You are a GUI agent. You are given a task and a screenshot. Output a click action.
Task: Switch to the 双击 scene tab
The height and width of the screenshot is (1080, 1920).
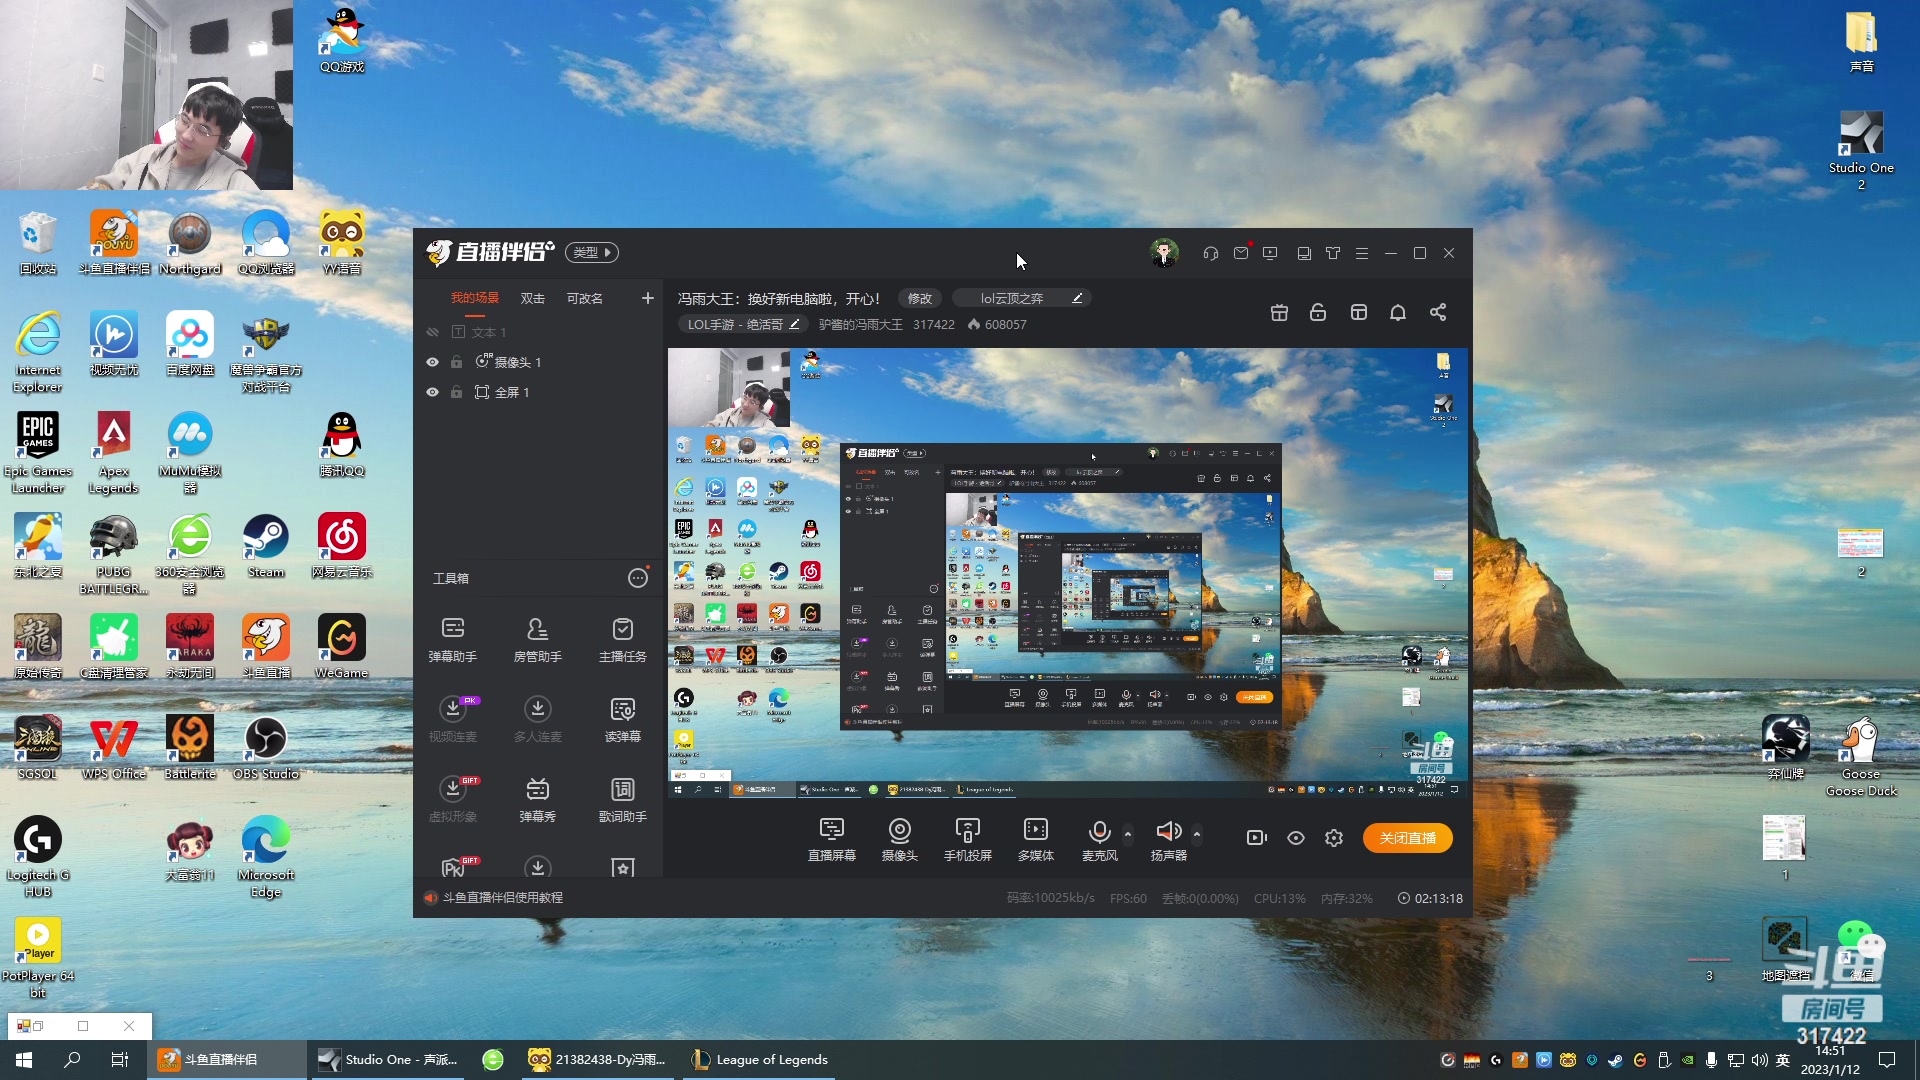532,298
